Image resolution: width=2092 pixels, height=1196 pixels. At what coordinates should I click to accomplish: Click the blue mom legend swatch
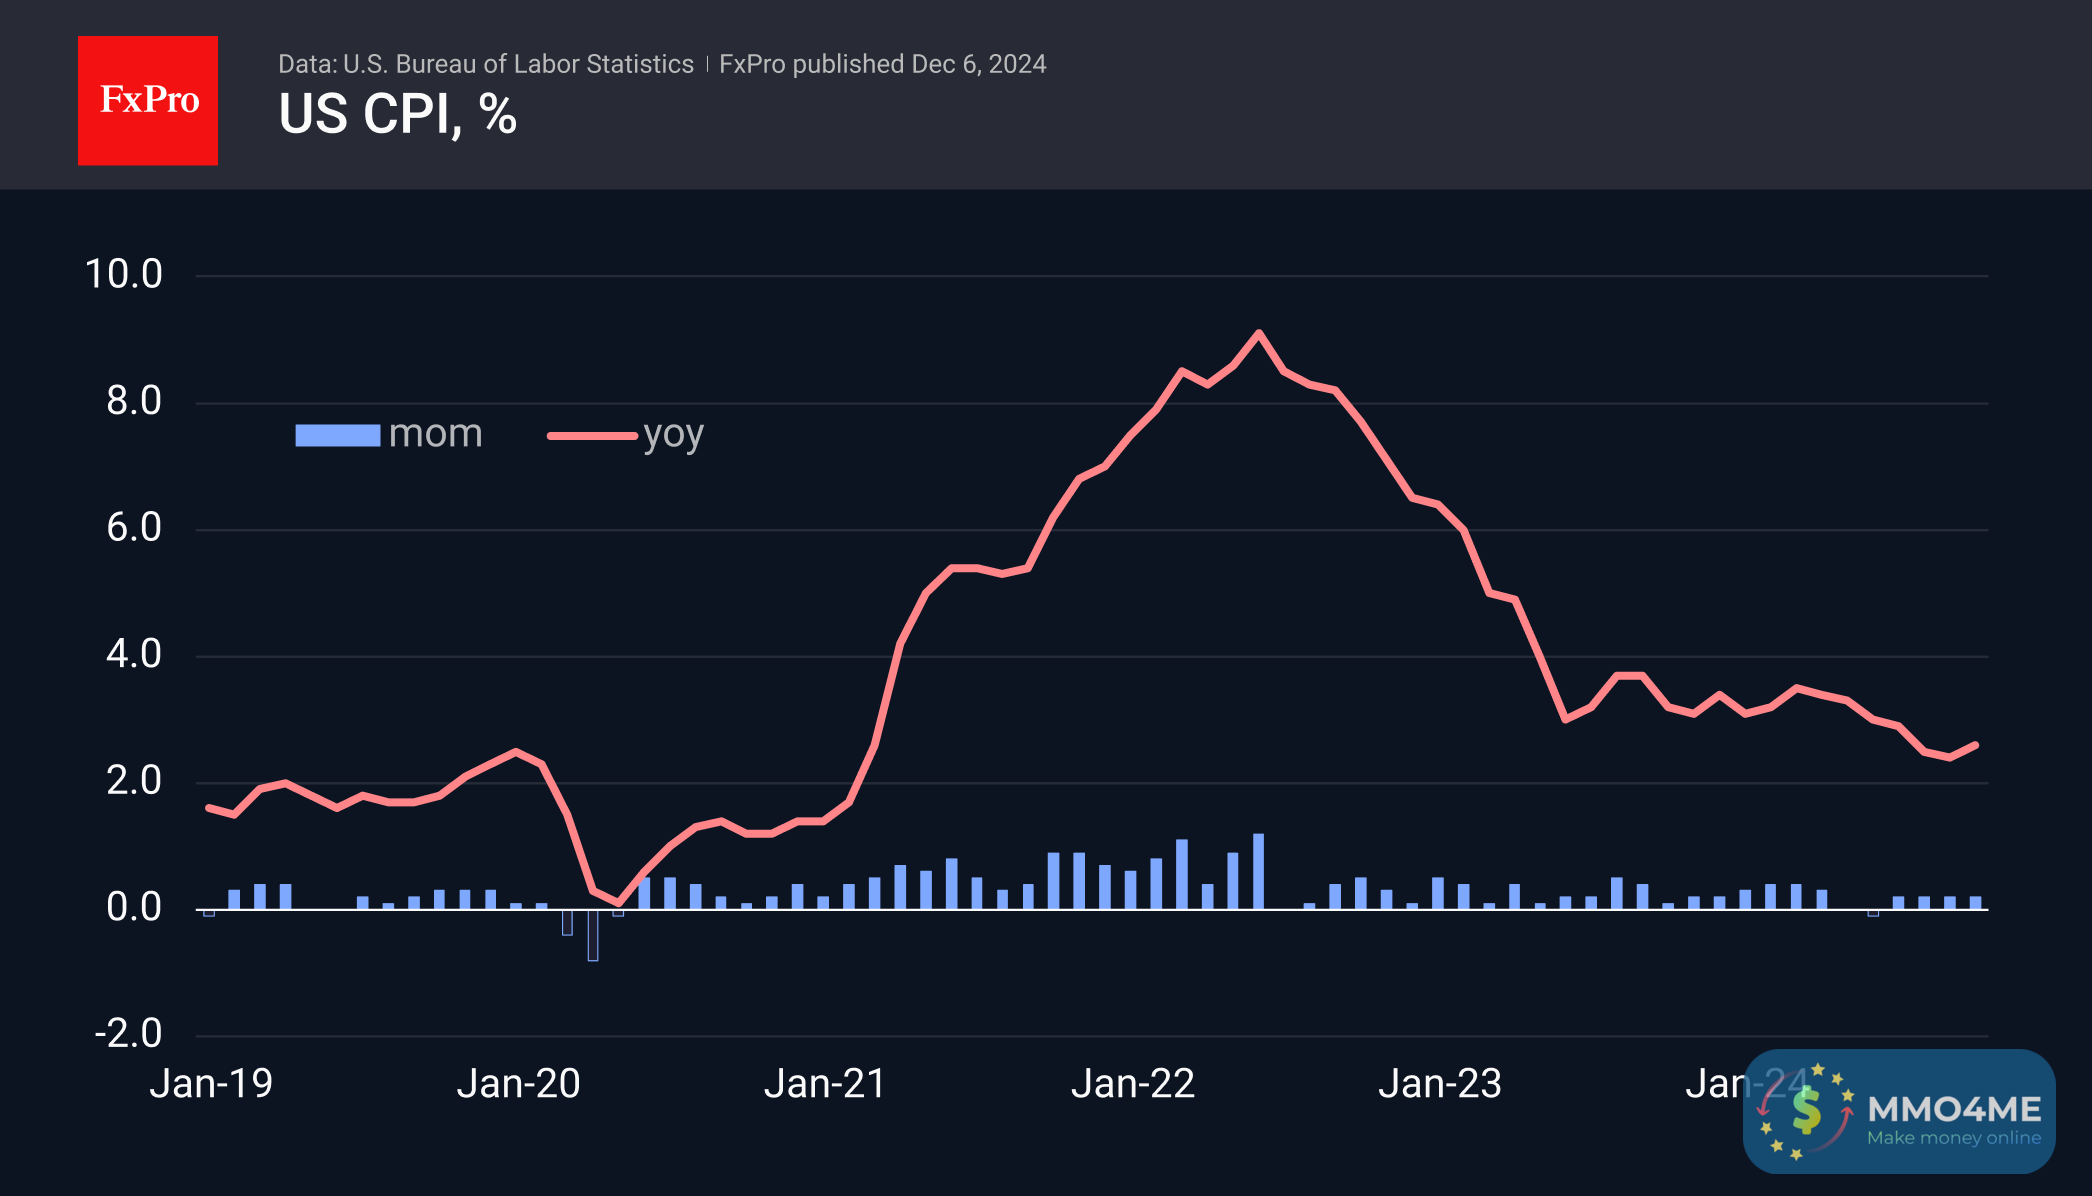[337, 435]
